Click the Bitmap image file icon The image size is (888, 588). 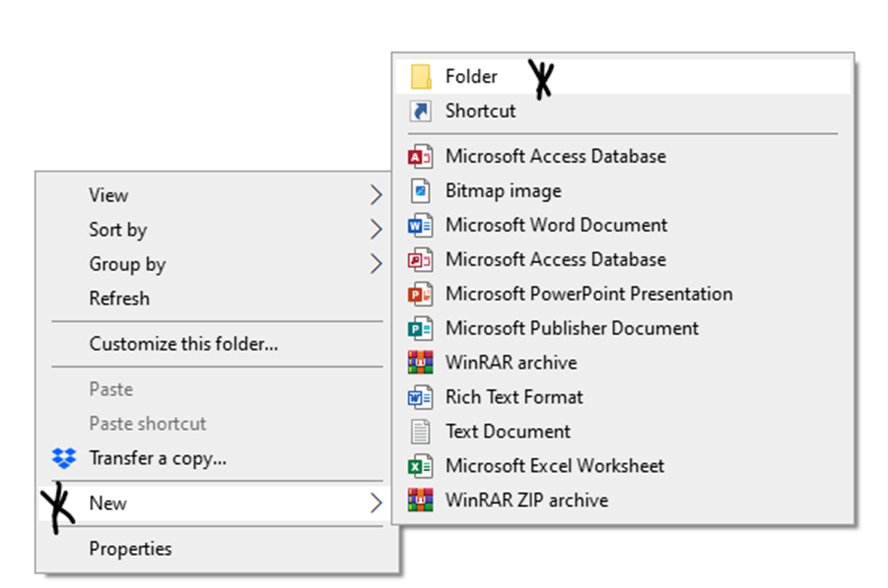point(420,191)
